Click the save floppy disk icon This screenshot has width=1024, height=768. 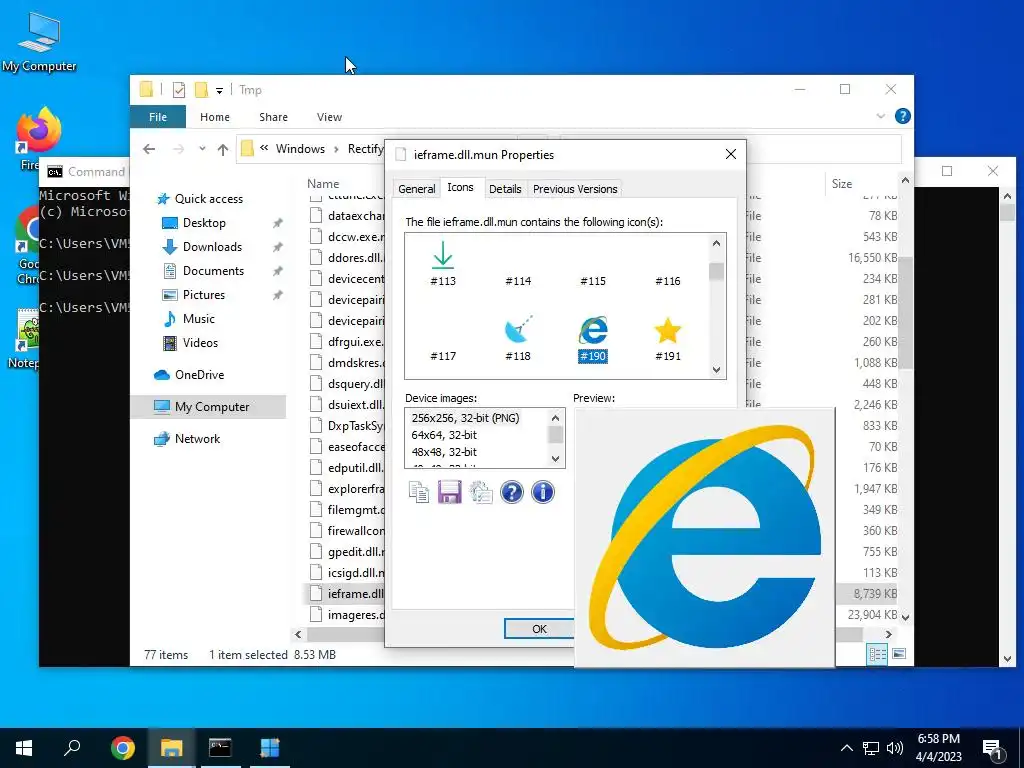(449, 492)
